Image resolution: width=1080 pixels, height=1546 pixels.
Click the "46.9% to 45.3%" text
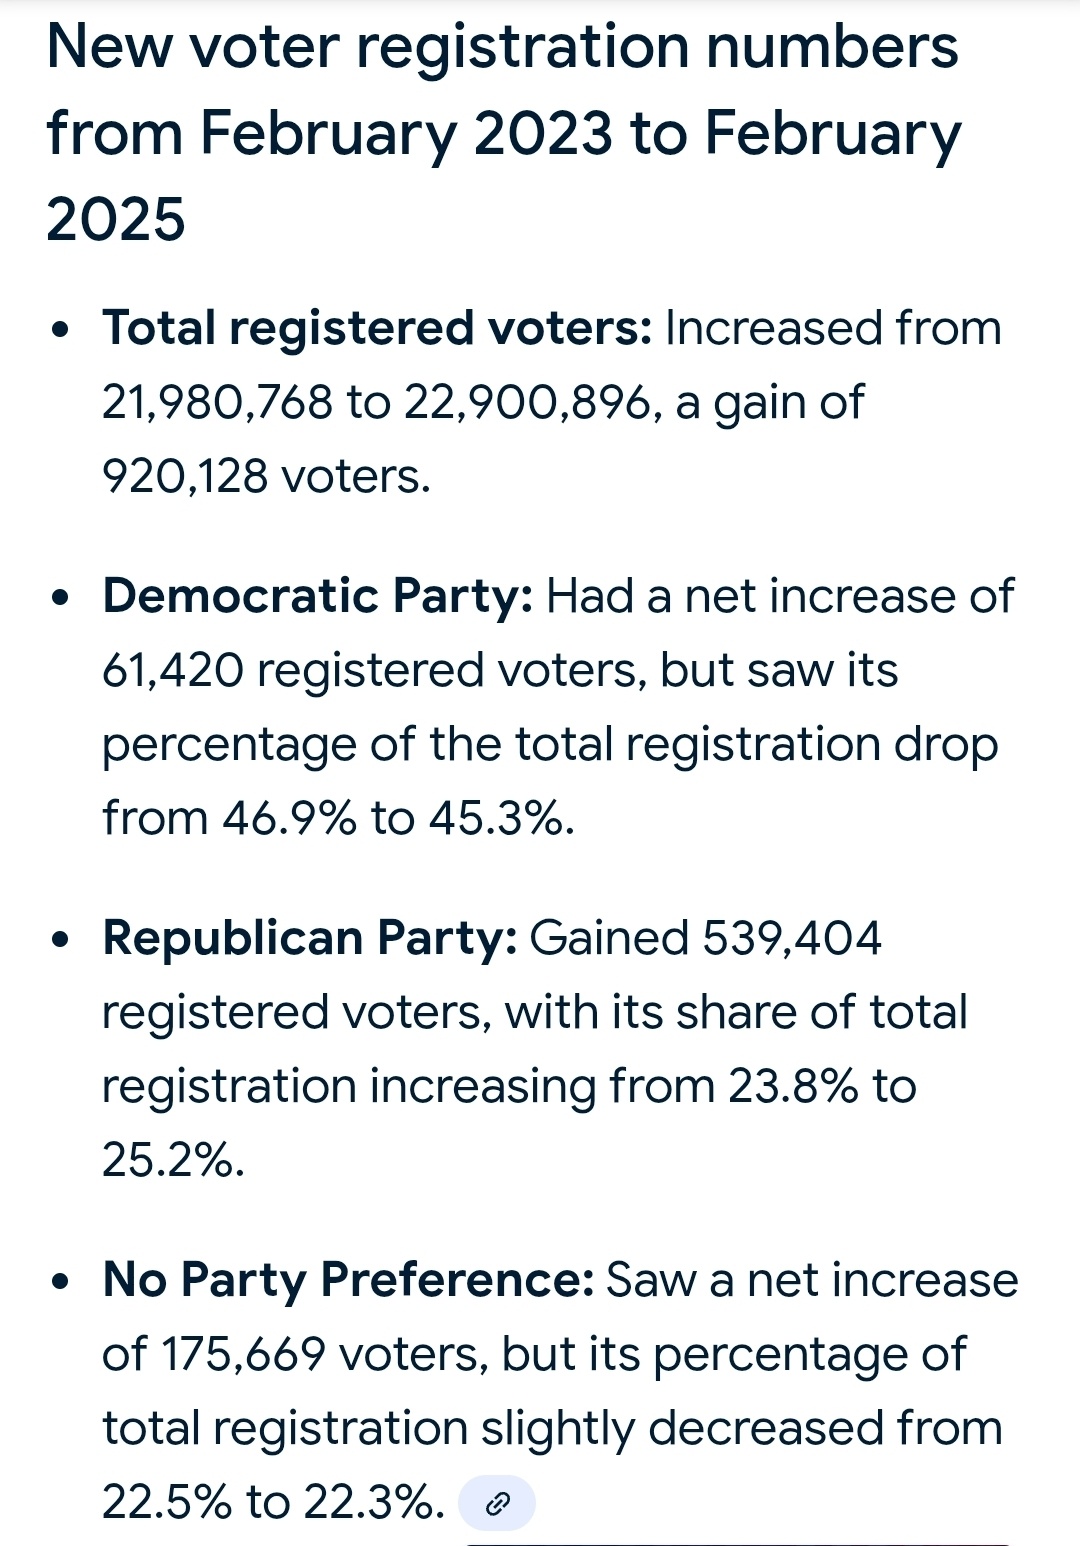(x=397, y=819)
